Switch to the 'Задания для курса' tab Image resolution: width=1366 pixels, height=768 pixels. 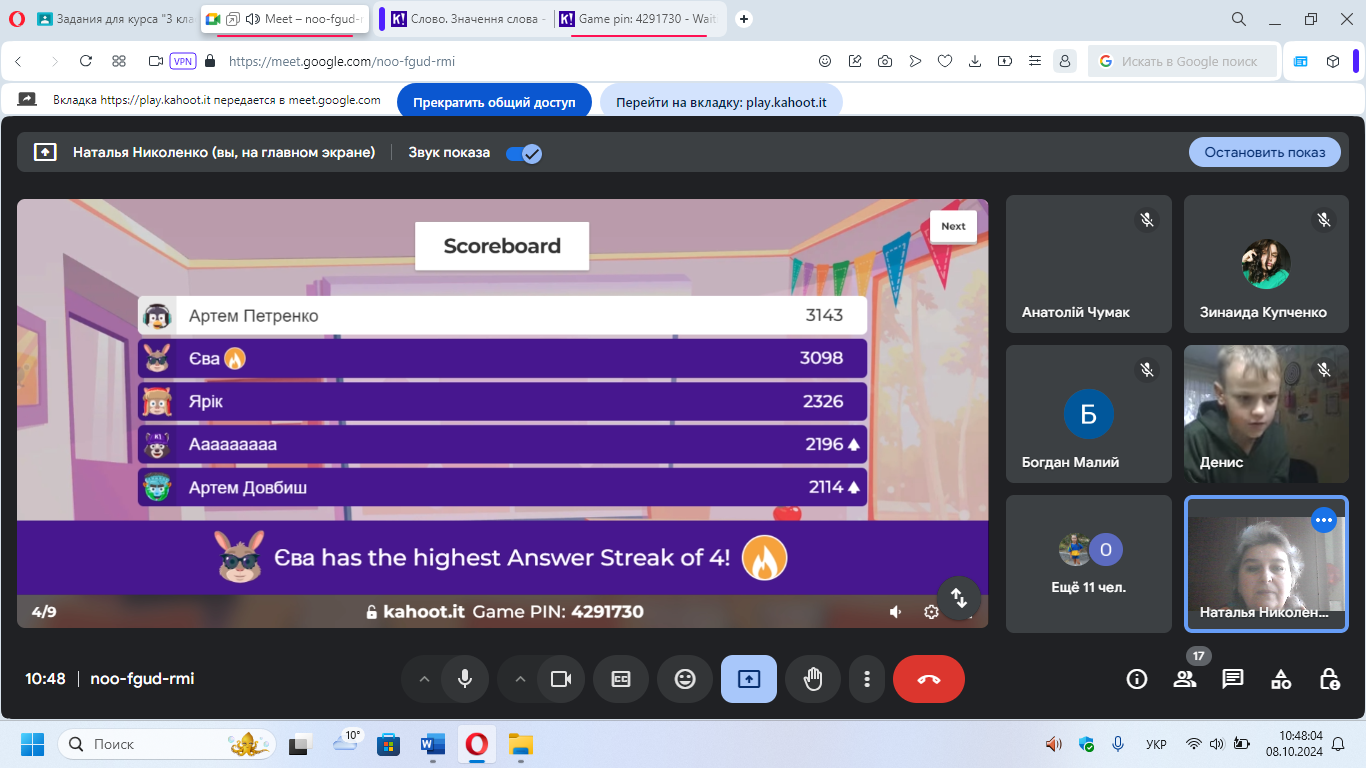pyautogui.click(x=114, y=19)
